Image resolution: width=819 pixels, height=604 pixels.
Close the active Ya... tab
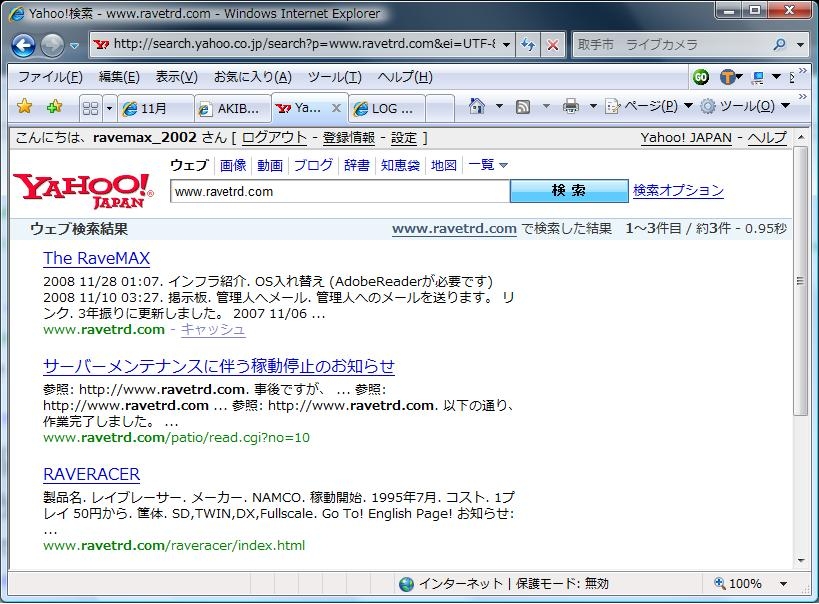click(336, 108)
